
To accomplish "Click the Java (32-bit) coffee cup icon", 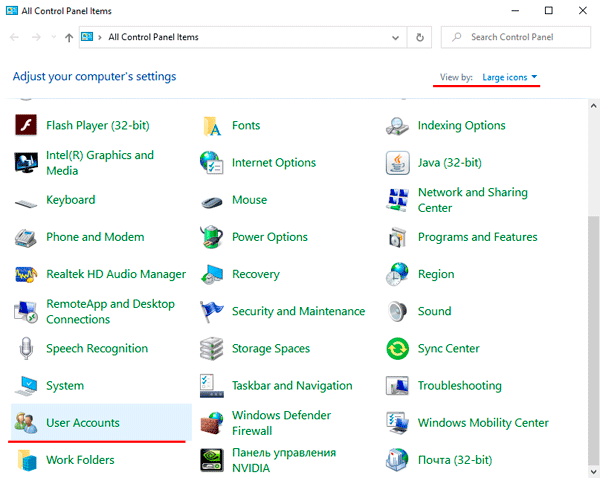I will [x=398, y=163].
